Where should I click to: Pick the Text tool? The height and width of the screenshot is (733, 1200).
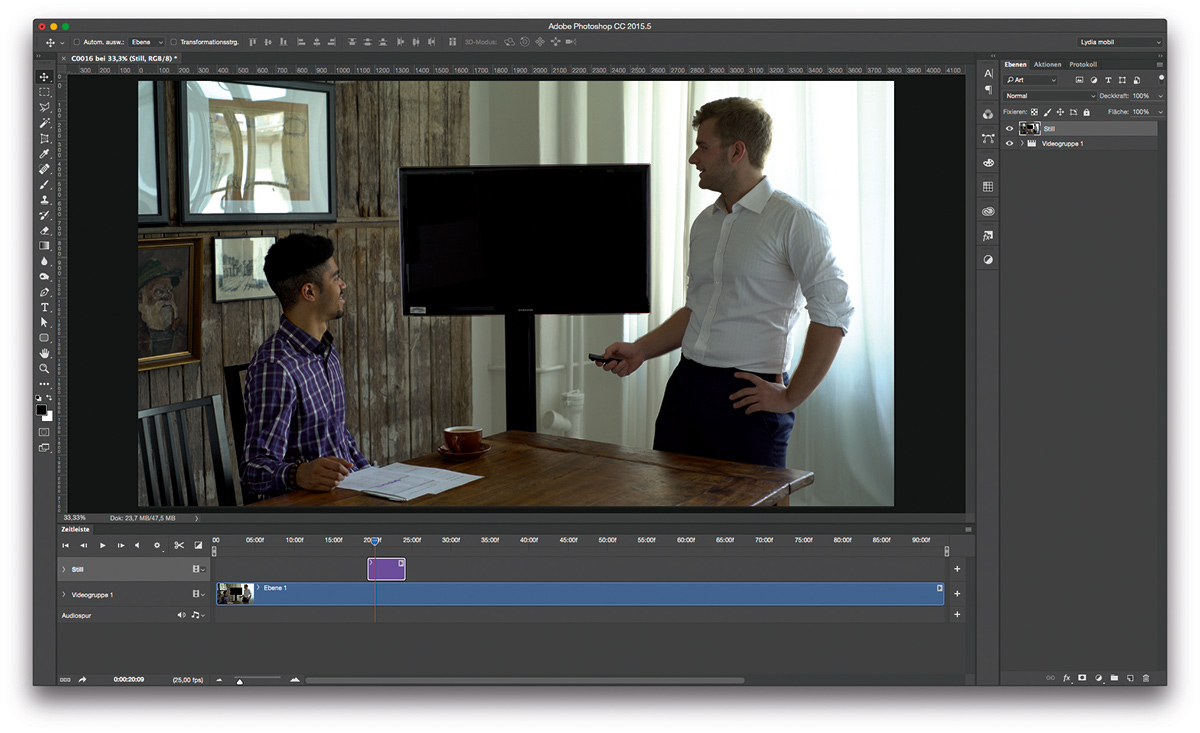44,307
